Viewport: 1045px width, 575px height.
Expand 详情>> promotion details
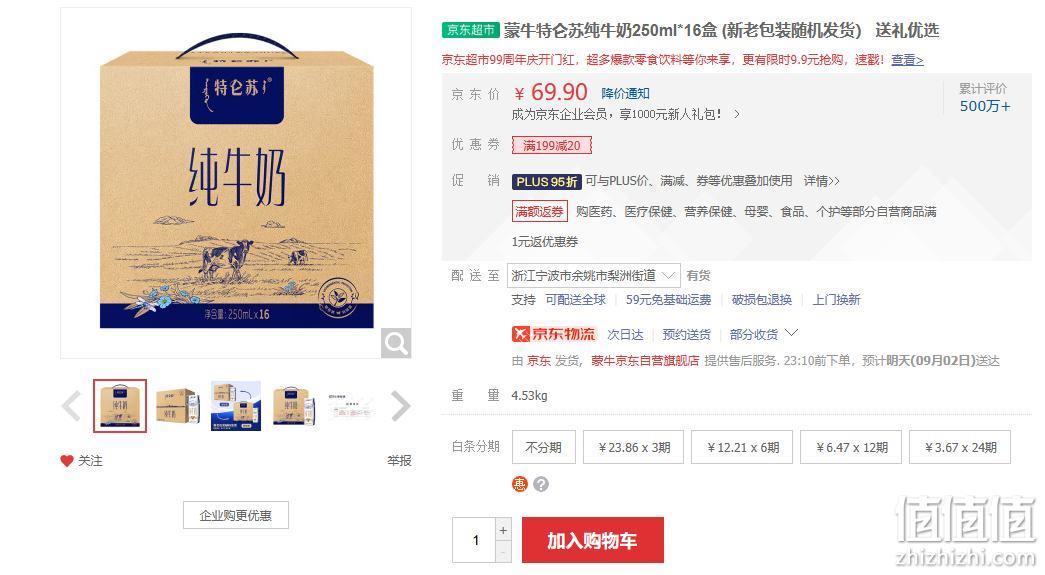click(x=821, y=181)
